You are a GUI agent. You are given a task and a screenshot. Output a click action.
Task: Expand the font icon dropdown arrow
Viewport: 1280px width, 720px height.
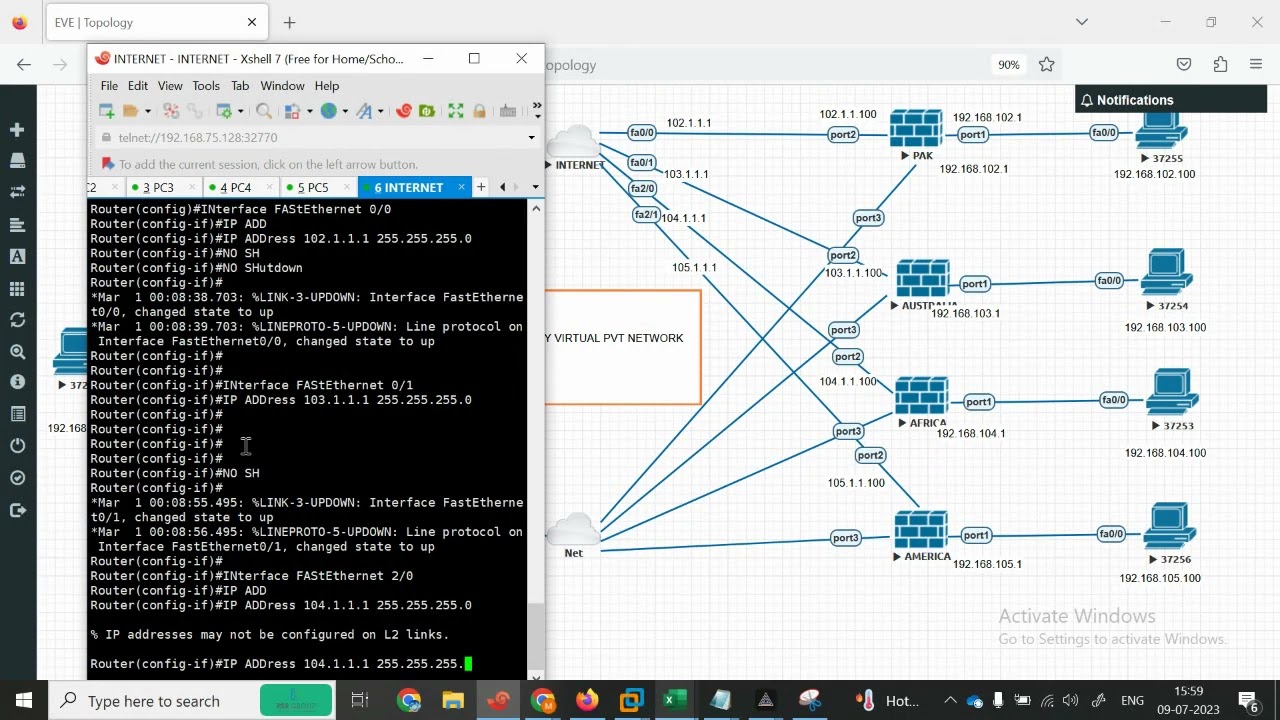(x=380, y=111)
